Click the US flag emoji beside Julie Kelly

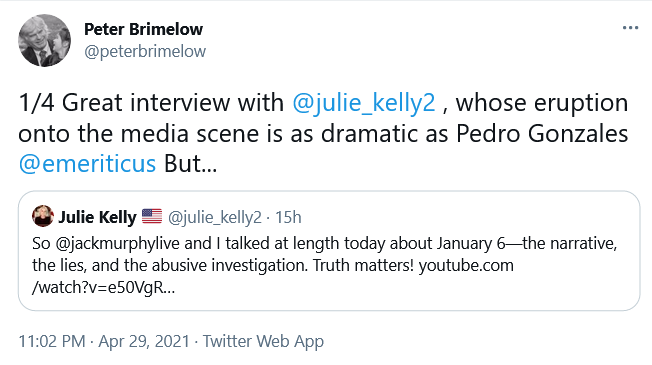coord(152,216)
